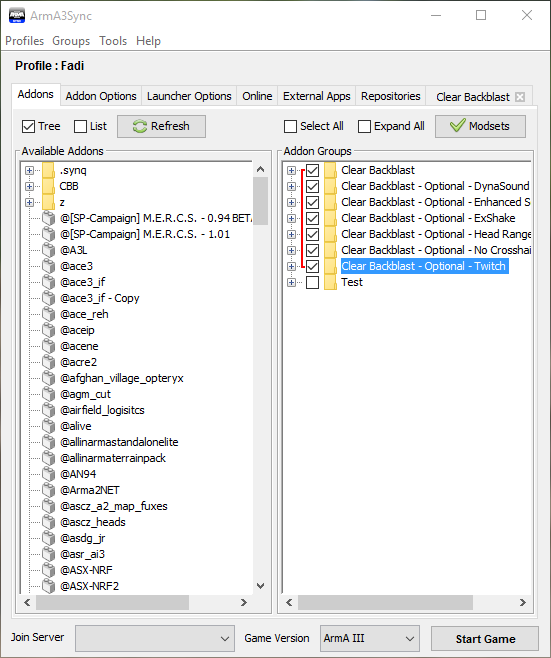This screenshot has height=658, width=551.
Task: Click the @ascz_heads addon brick icon
Action: click(49, 522)
